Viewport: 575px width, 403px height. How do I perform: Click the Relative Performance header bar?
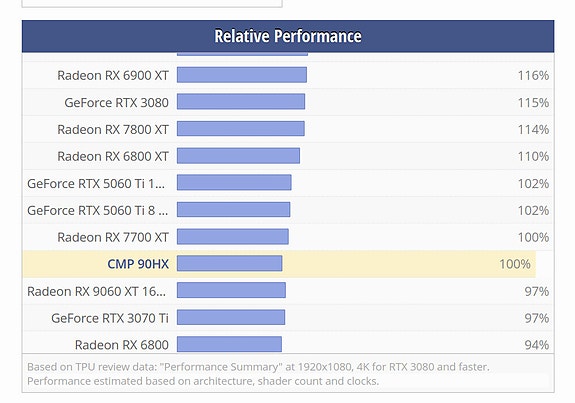pyautogui.click(x=288, y=36)
